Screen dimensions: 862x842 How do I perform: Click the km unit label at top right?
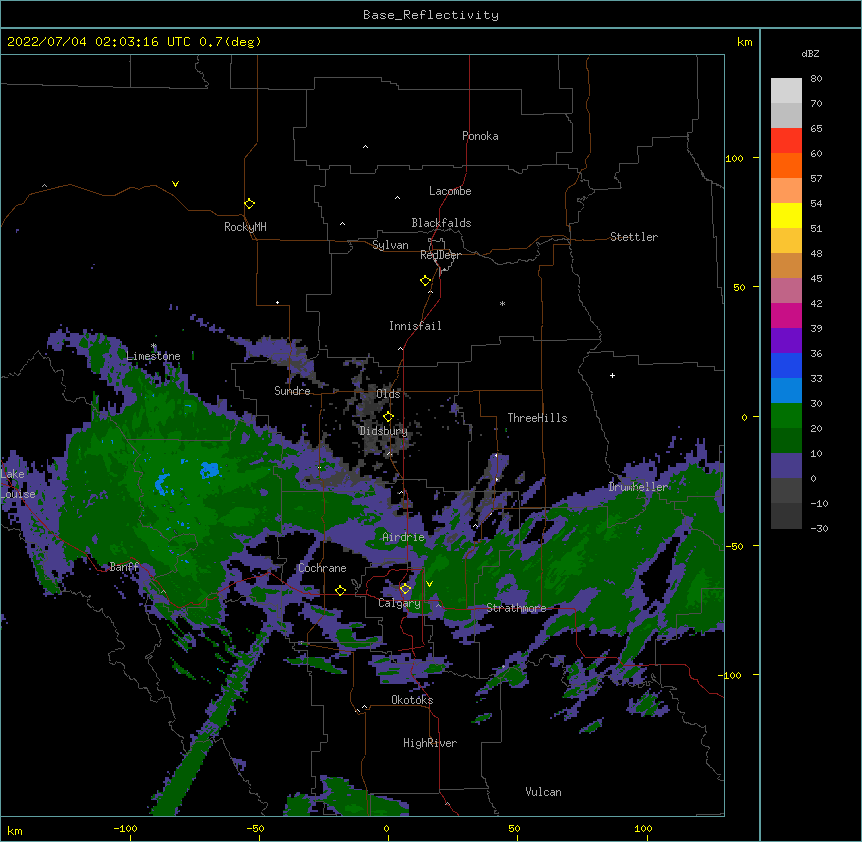click(744, 42)
